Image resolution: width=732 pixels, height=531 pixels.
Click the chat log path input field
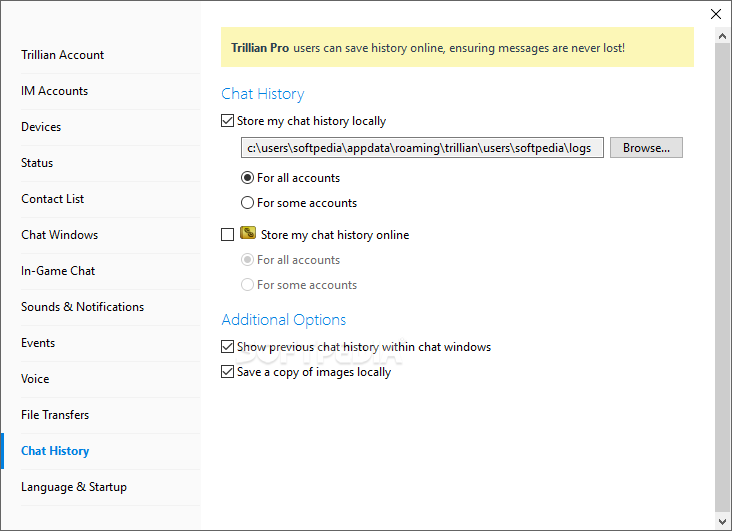pos(422,148)
